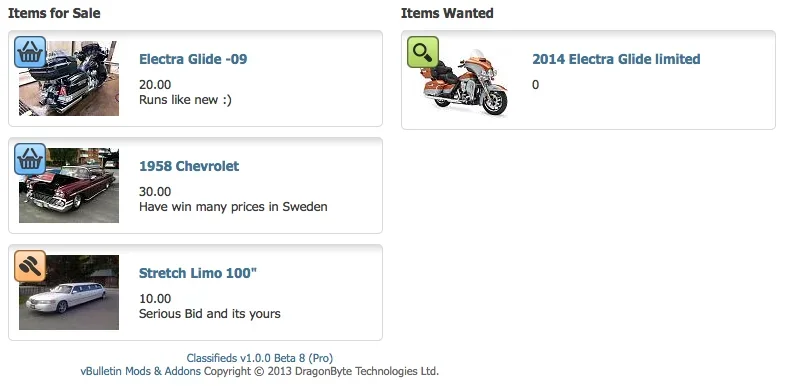Click the auction gavel icon on Stretch Limo

point(30,266)
